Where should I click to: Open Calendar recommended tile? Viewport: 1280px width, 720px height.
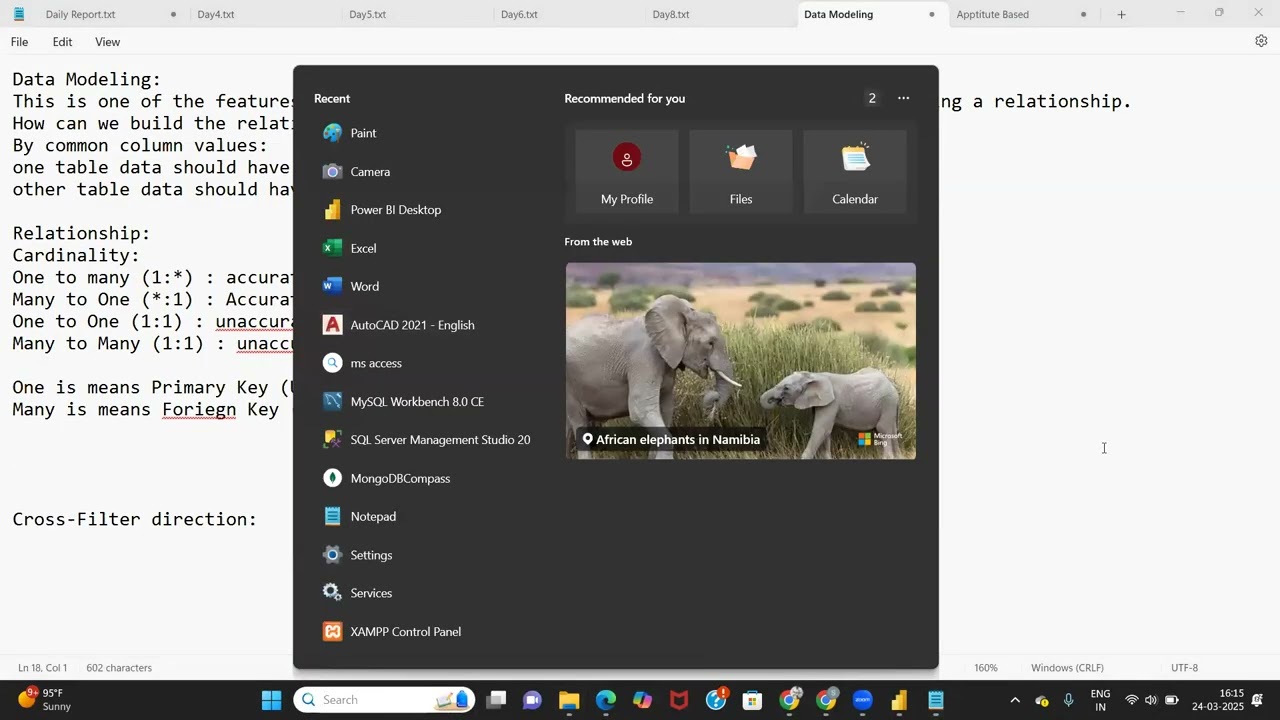point(855,171)
